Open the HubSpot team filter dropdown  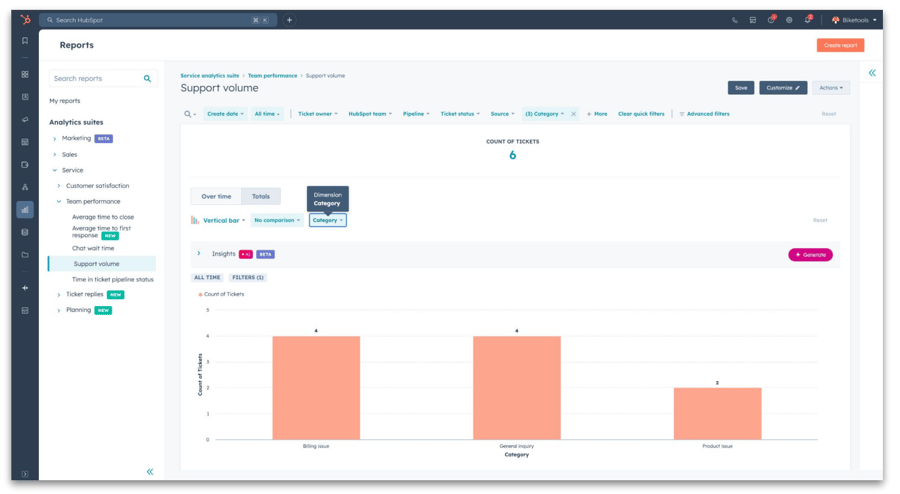(370, 114)
